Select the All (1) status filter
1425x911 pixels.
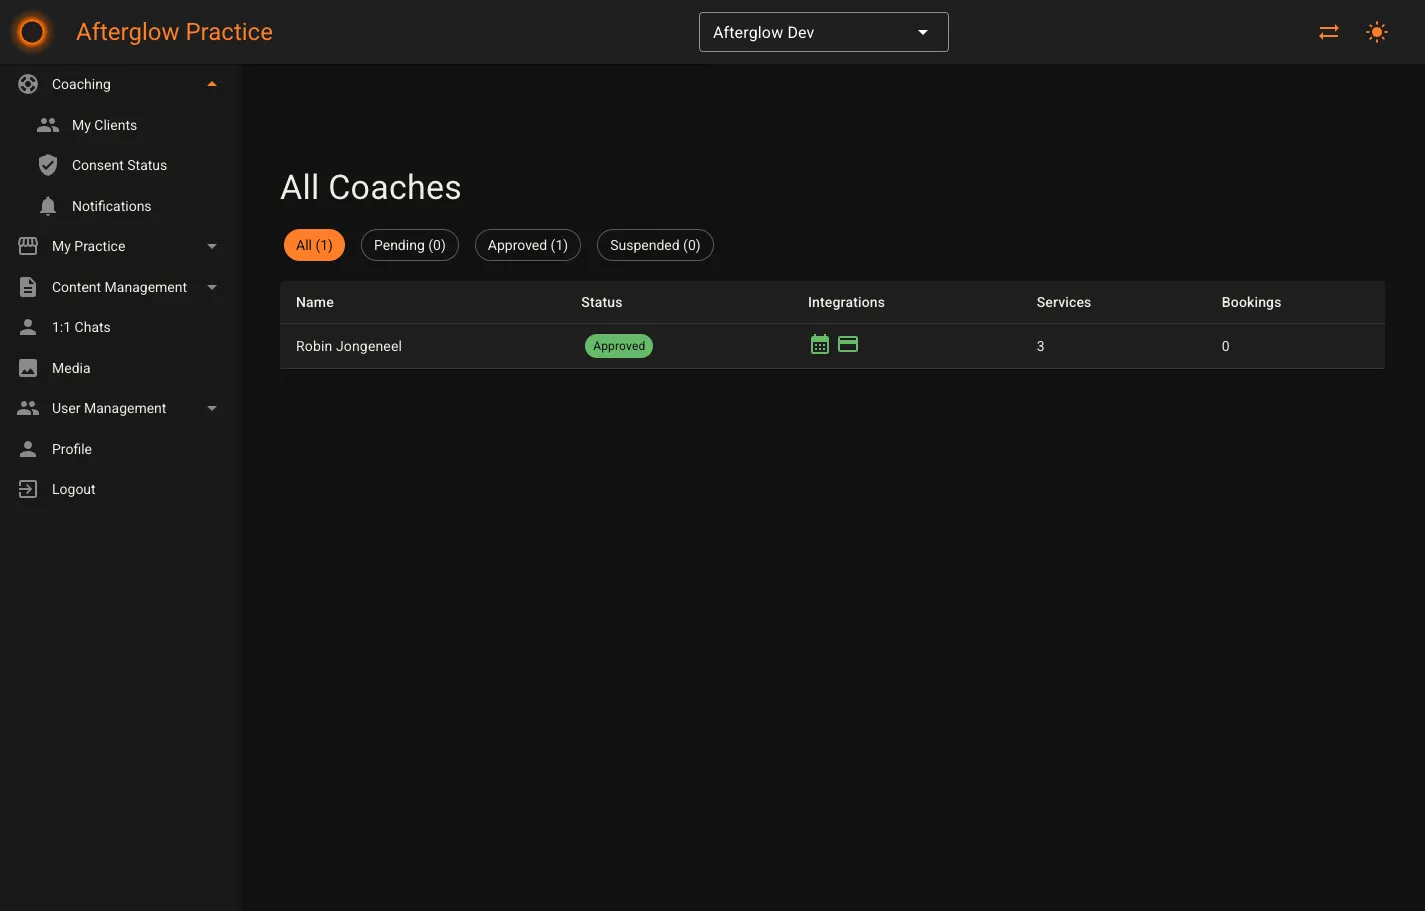tap(314, 244)
